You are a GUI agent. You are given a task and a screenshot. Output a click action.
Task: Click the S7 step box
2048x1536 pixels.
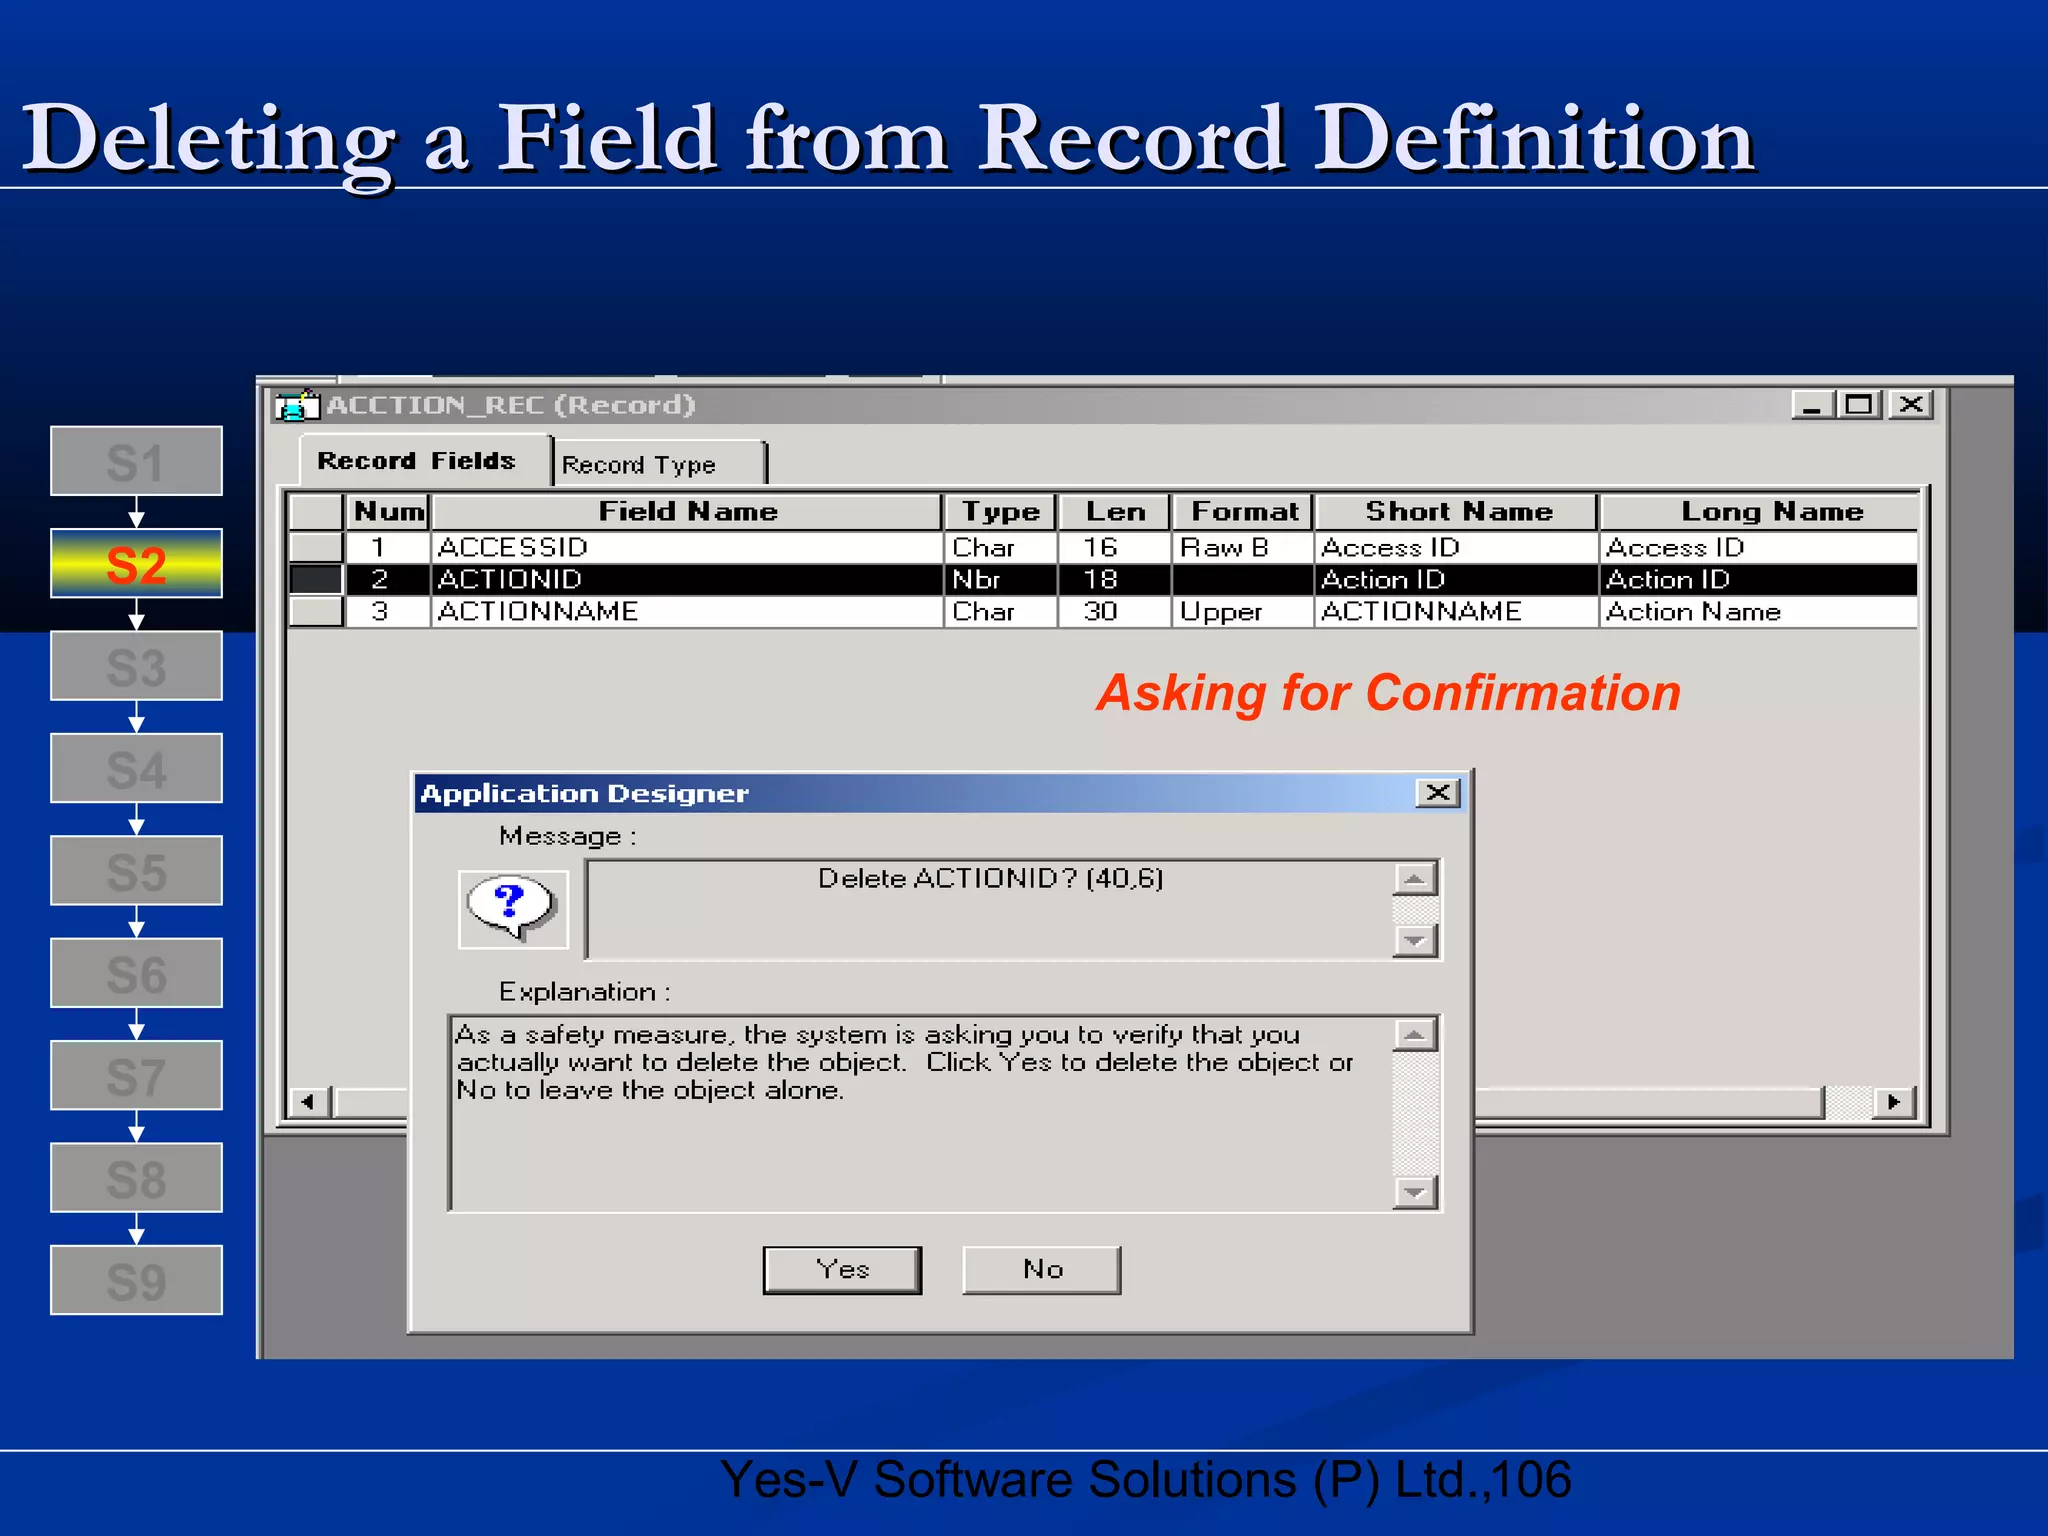tap(137, 1076)
